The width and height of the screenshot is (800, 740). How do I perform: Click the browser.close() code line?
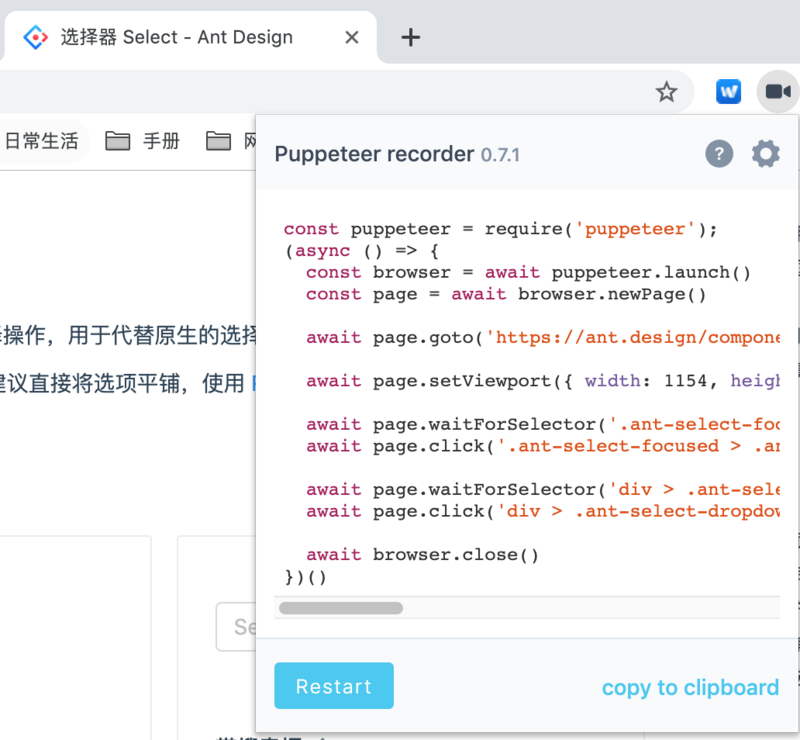coord(422,555)
